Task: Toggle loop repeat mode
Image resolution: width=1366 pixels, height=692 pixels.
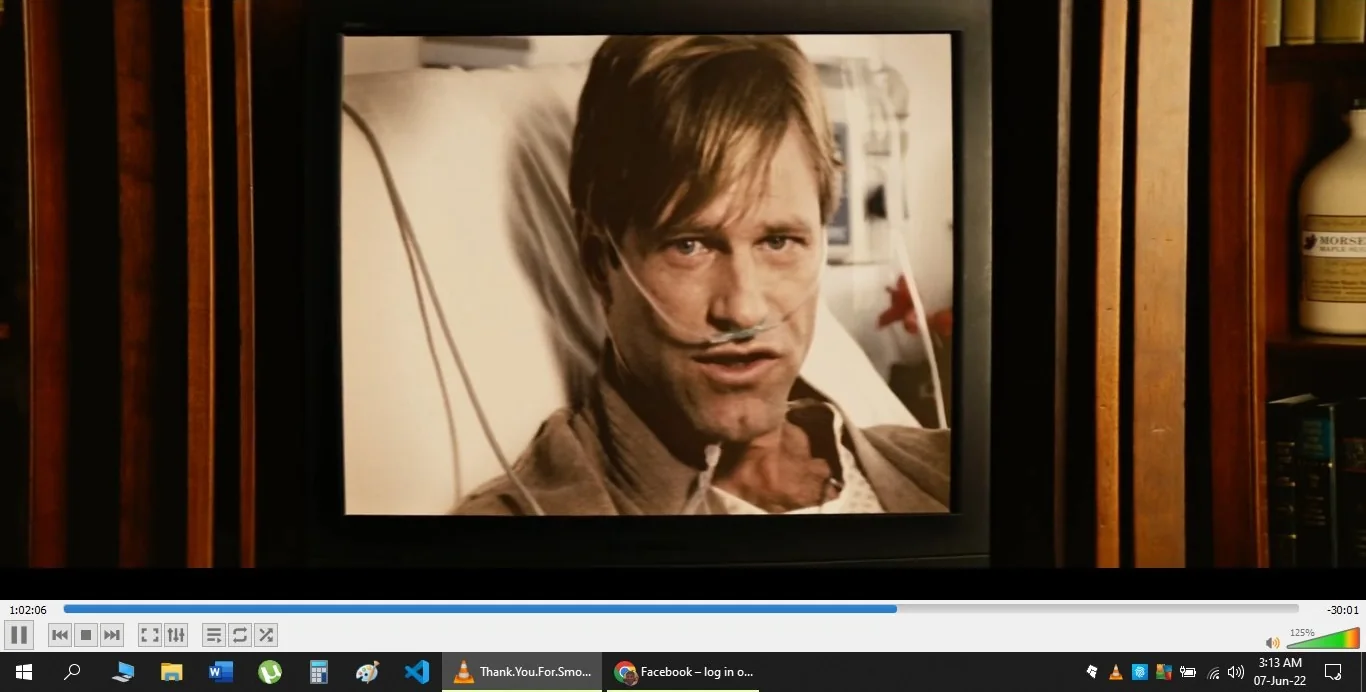Action: tap(240, 635)
